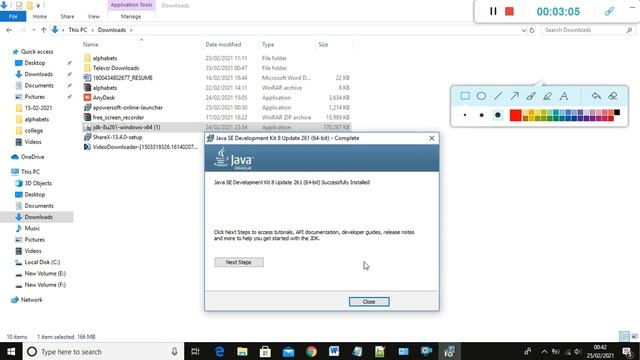Select the free_screen_recorder ZIP archive

pos(118,117)
